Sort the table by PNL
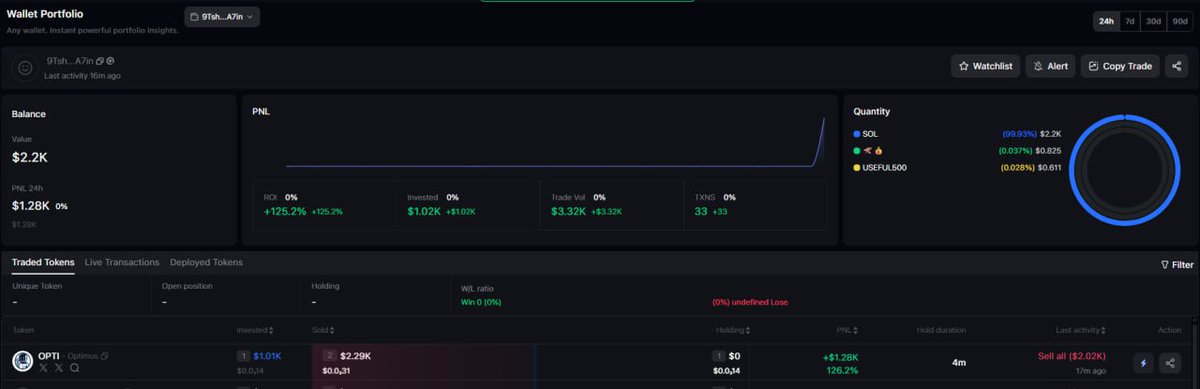 pos(846,329)
